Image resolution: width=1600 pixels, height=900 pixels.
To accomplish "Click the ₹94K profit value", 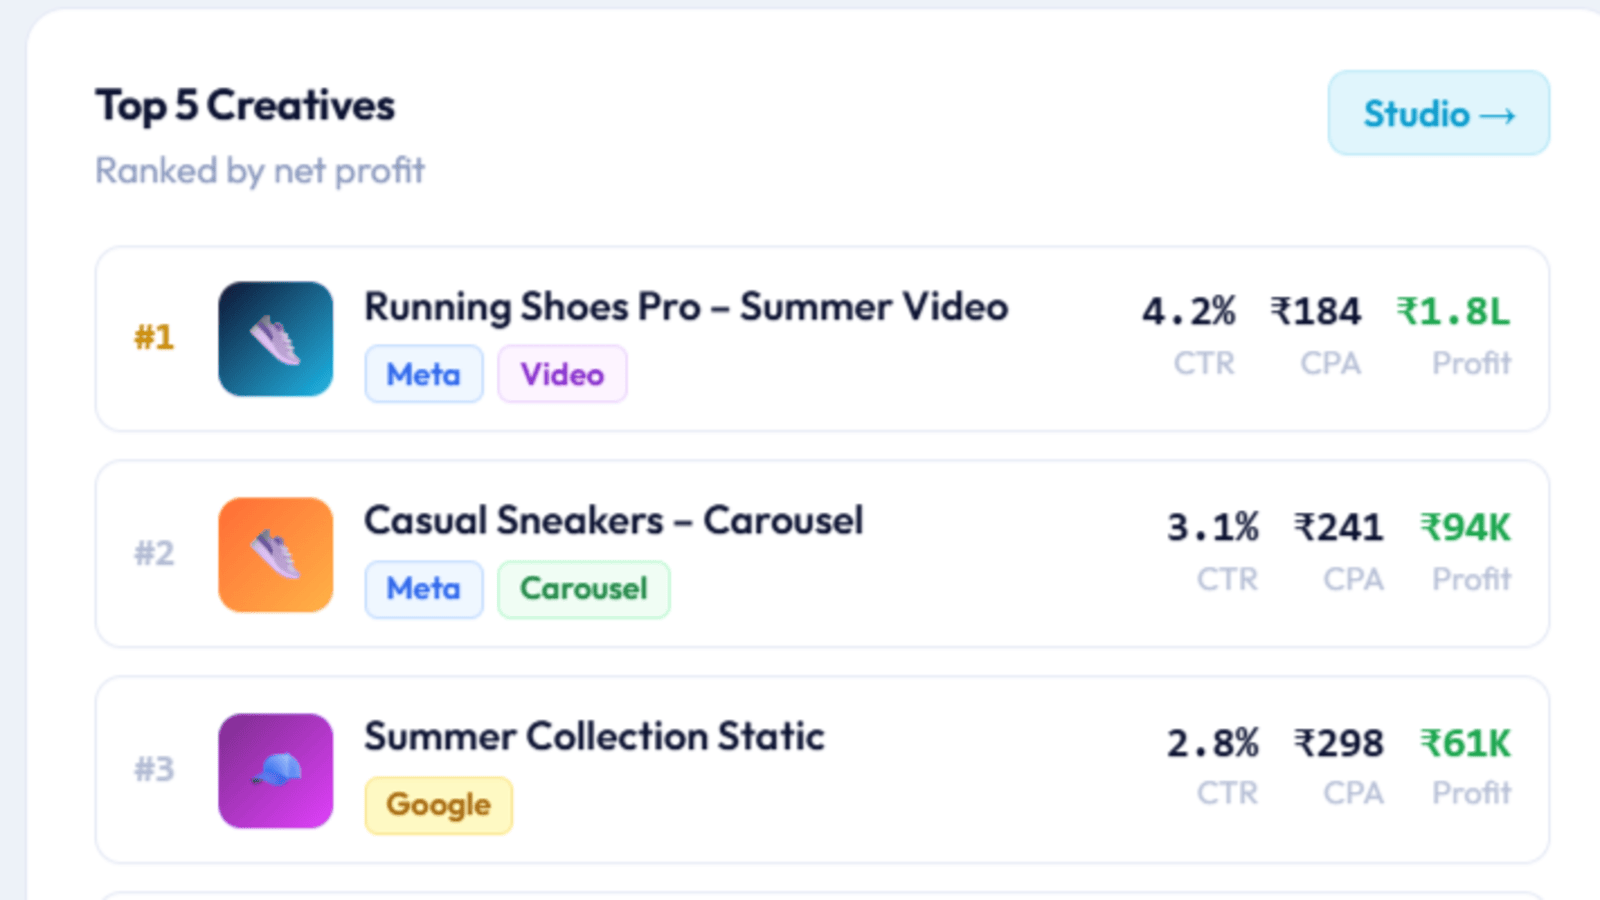I will (x=1465, y=527).
